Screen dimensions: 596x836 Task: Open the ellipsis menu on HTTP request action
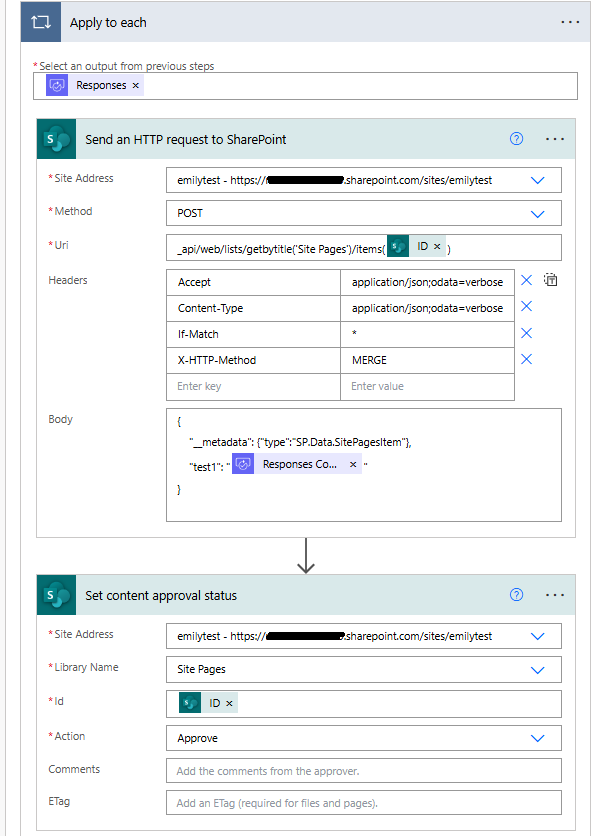pyautogui.click(x=555, y=139)
